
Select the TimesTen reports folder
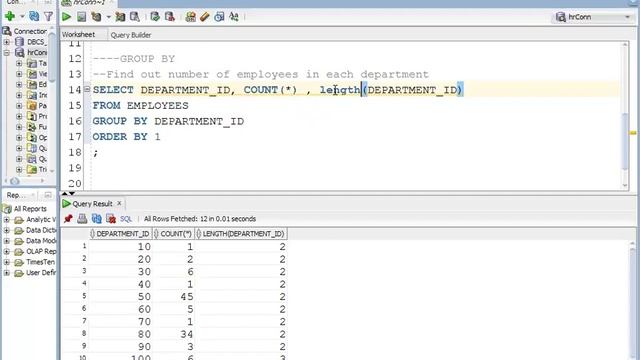coord(40,262)
